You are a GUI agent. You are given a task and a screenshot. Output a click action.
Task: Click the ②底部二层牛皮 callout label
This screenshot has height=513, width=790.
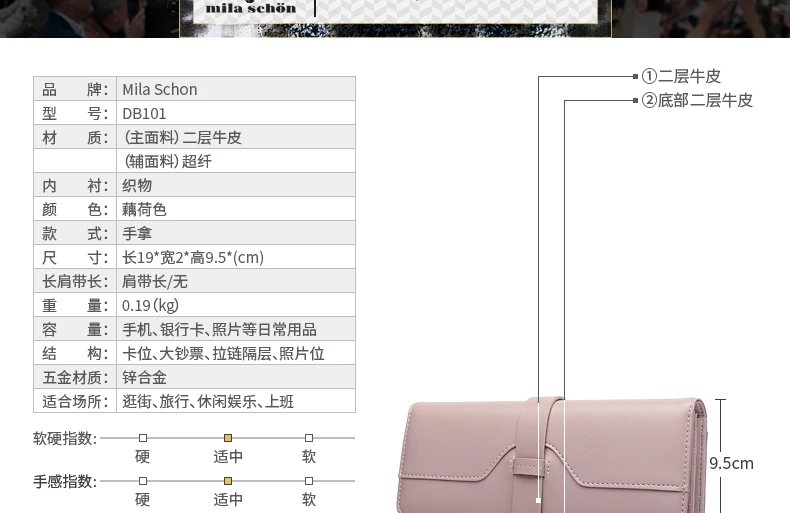tap(697, 100)
